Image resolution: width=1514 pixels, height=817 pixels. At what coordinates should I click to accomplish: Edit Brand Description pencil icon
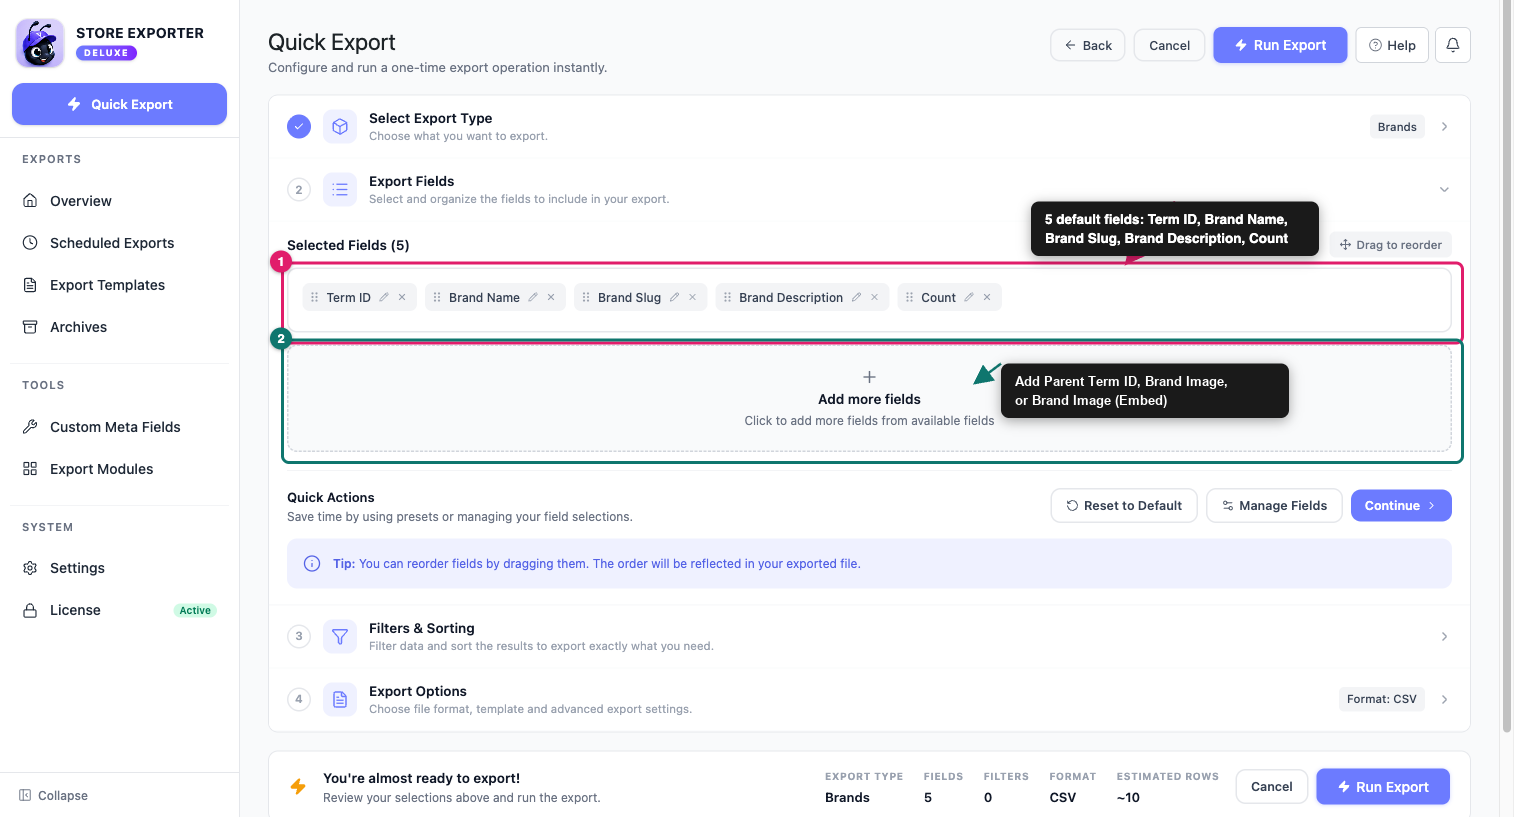pos(856,297)
